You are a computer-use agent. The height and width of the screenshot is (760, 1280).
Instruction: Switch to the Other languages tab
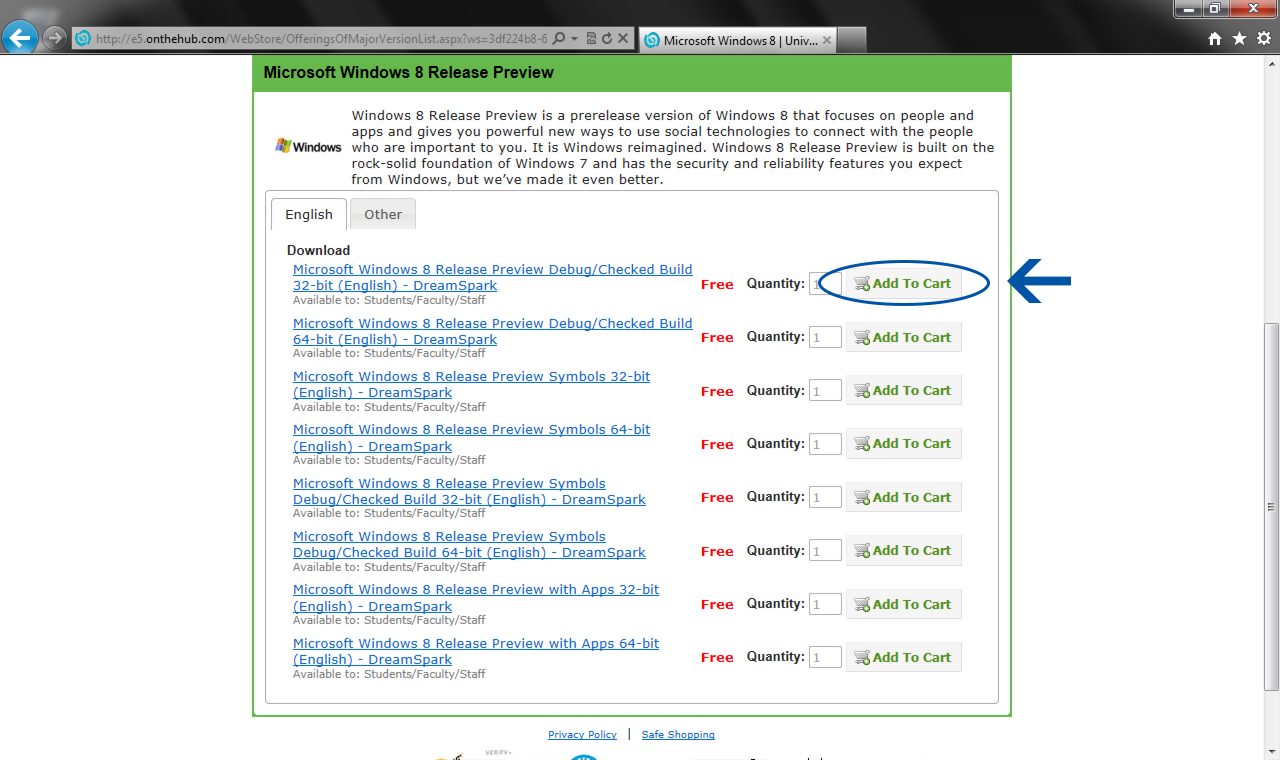tap(383, 214)
